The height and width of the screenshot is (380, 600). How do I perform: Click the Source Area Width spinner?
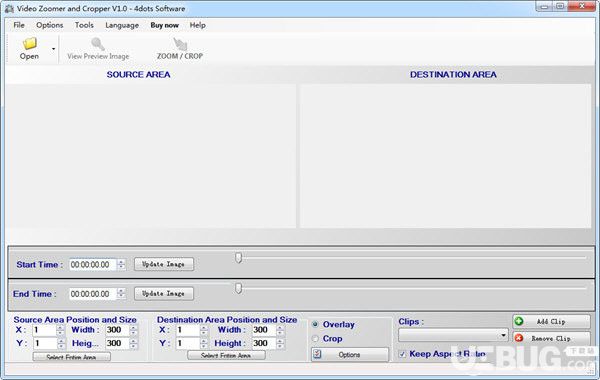click(x=134, y=330)
